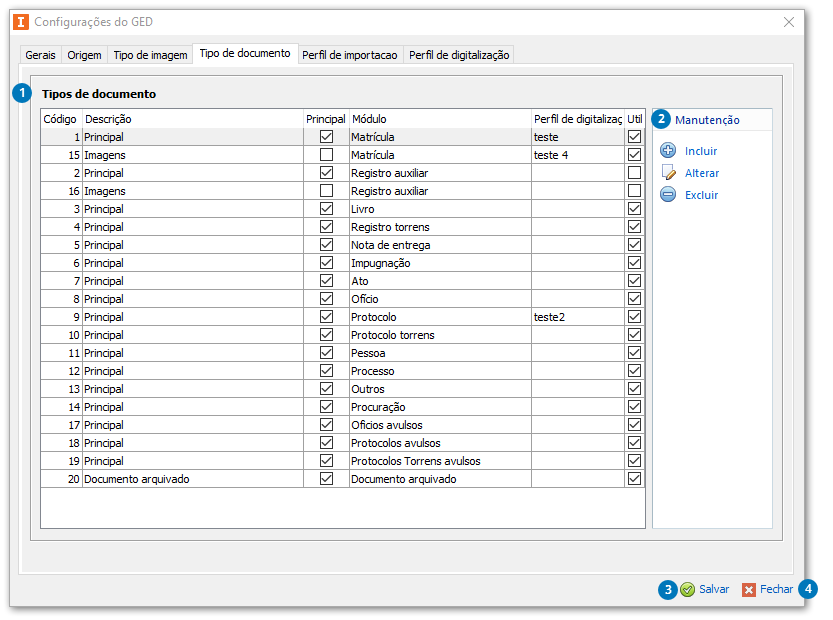The height and width of the screenshot is (620, 833).
Task: Click the Incluir plus icon
Action: 668,151
